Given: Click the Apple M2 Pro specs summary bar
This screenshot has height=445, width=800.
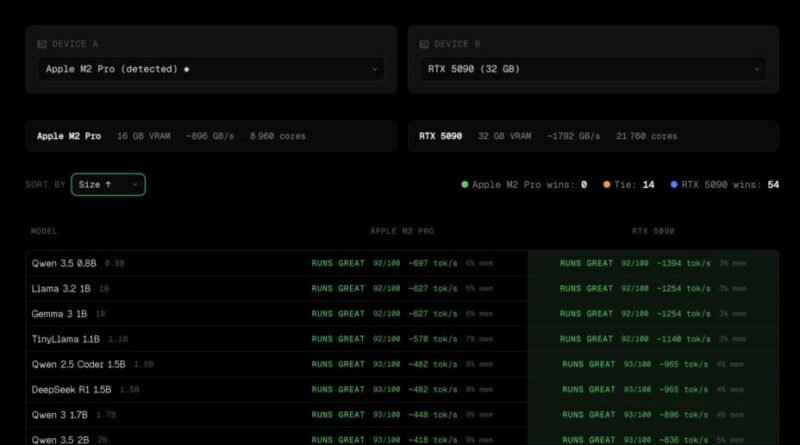Looking at the screenshot, I should pos(211,136).
